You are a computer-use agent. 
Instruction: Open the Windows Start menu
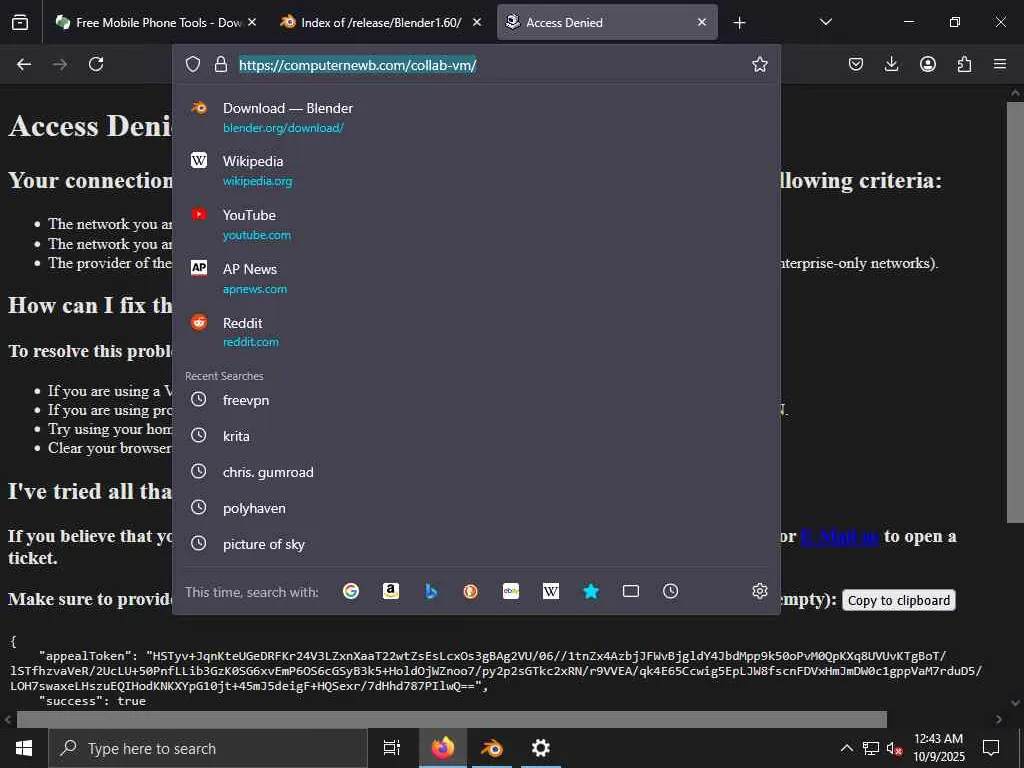coord(24,748)
